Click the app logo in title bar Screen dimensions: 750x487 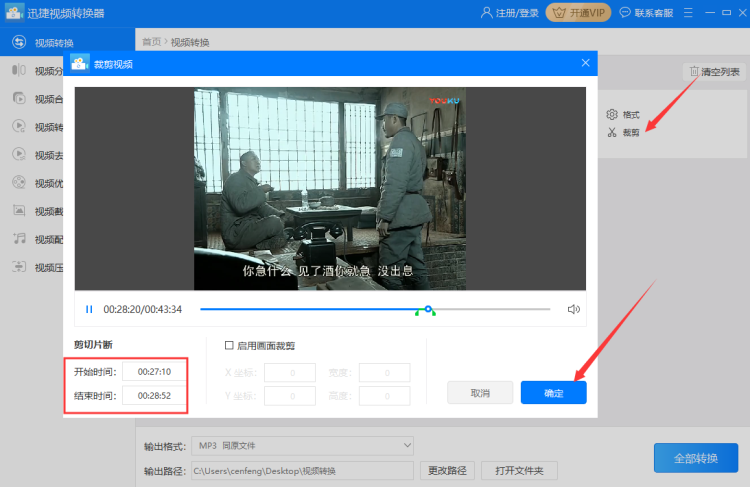[14, 12]
